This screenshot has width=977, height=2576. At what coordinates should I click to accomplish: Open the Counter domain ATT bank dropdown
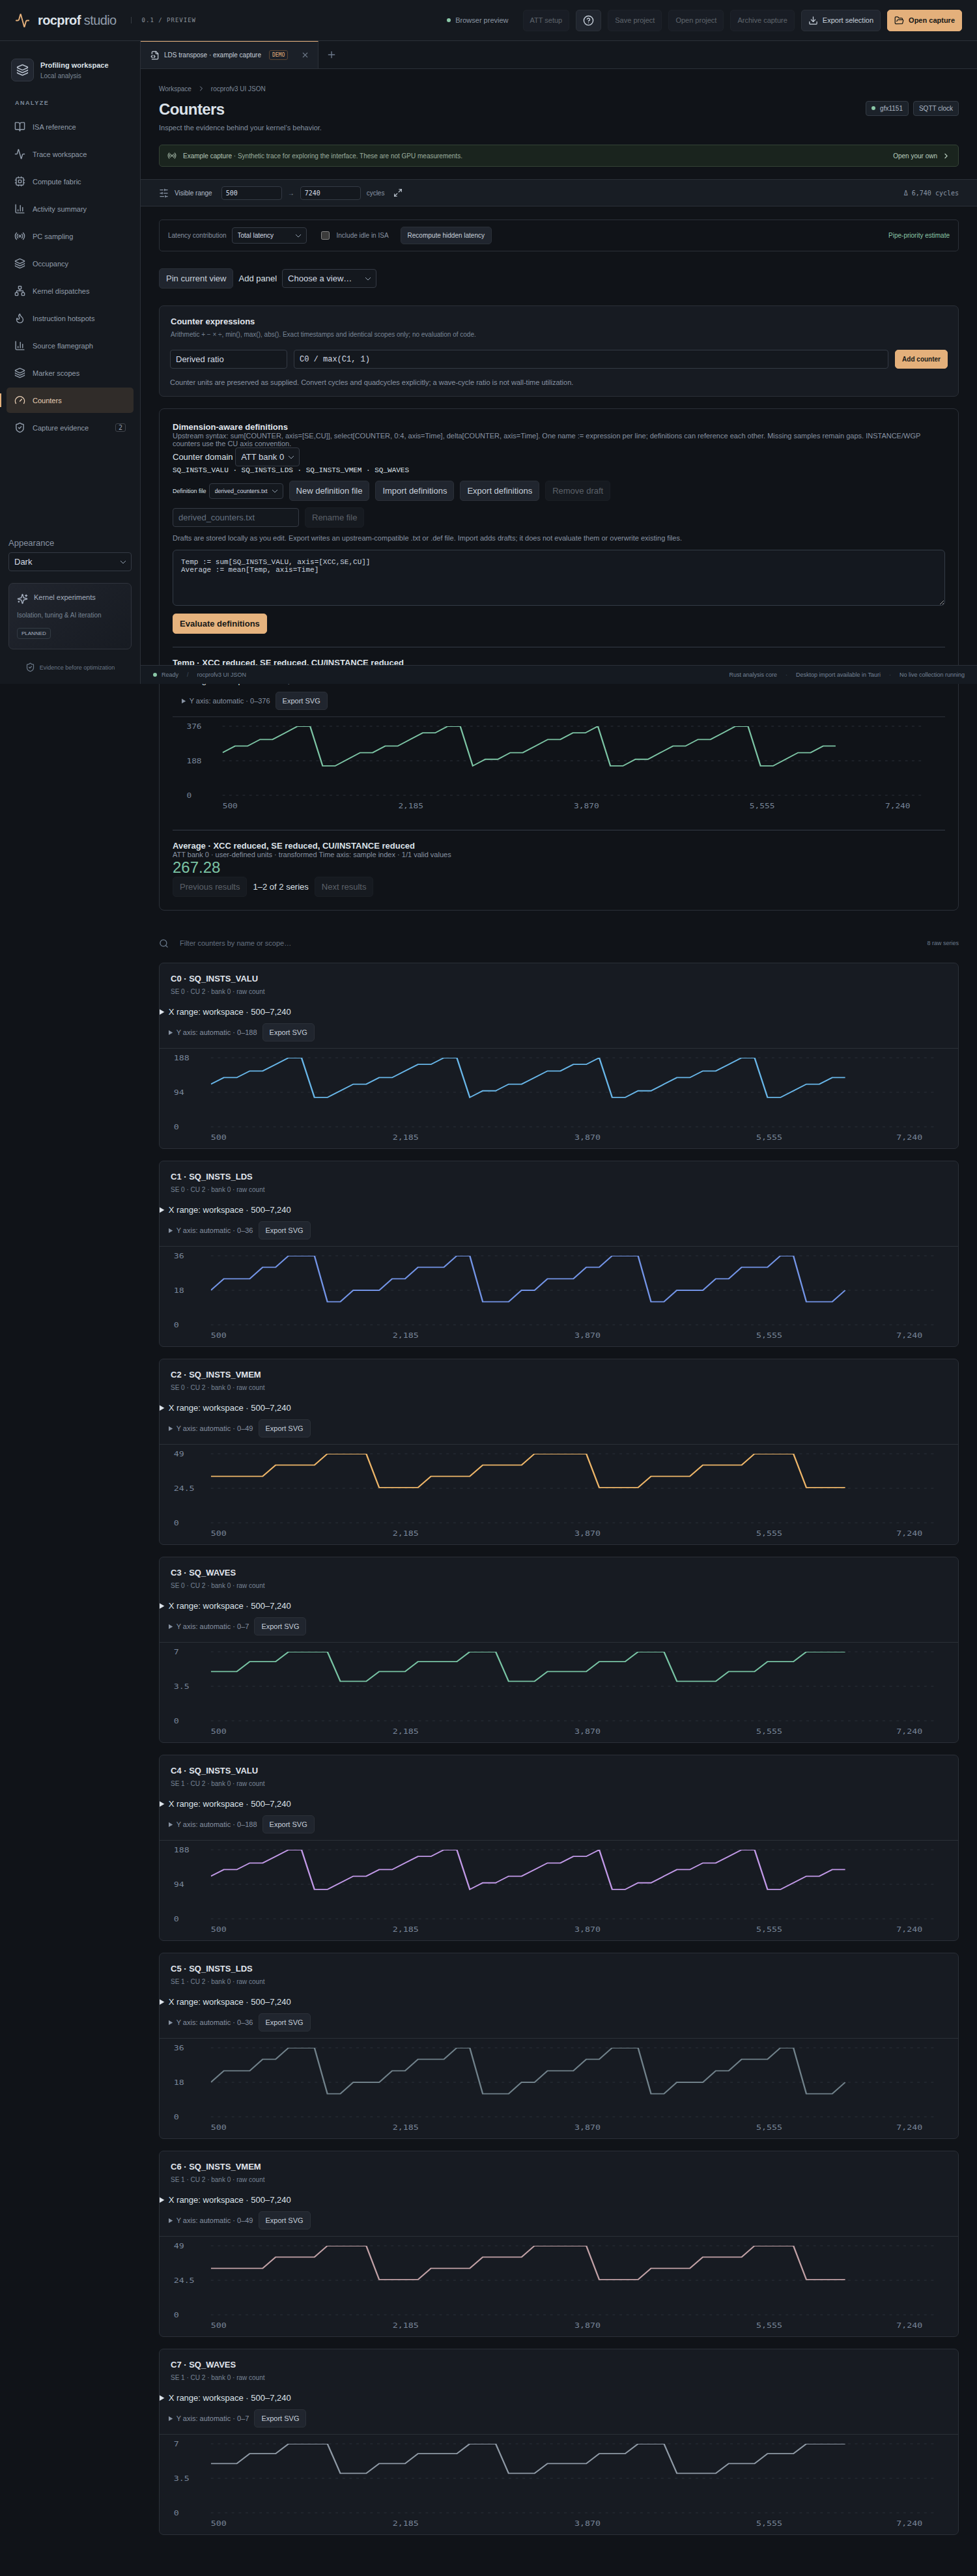coord(268,457)
